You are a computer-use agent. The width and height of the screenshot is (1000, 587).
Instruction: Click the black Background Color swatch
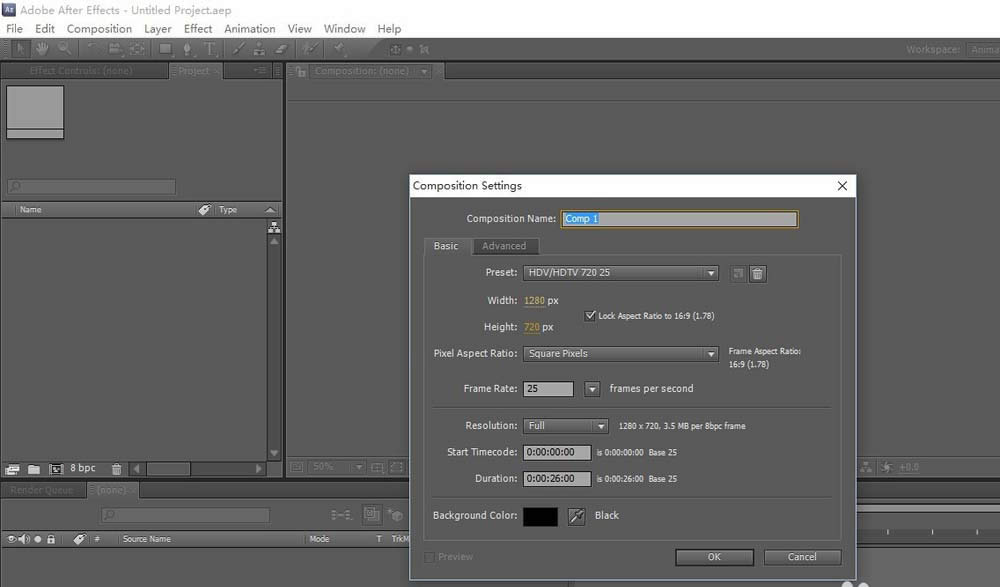pos(540,516)
